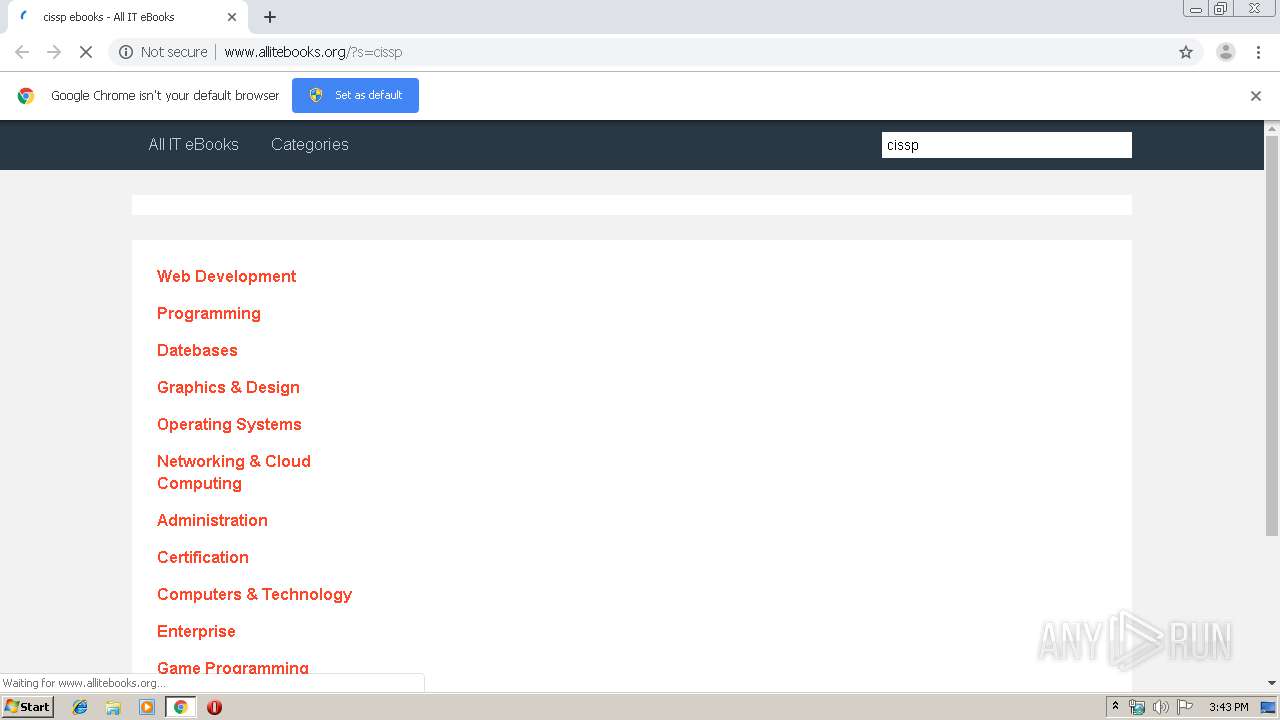Open the Chrome profile avatar
The width and height of the screenshot is (1280, 720).
[1226, 52]
